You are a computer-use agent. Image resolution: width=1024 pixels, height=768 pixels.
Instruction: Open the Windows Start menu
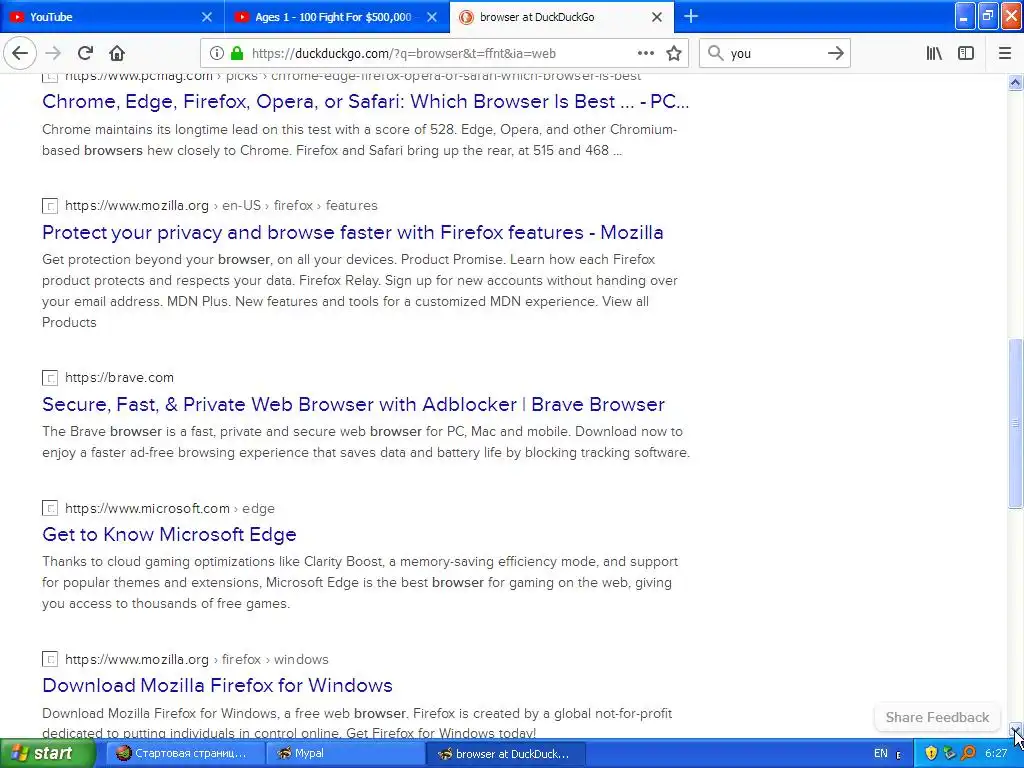[47, 753]
